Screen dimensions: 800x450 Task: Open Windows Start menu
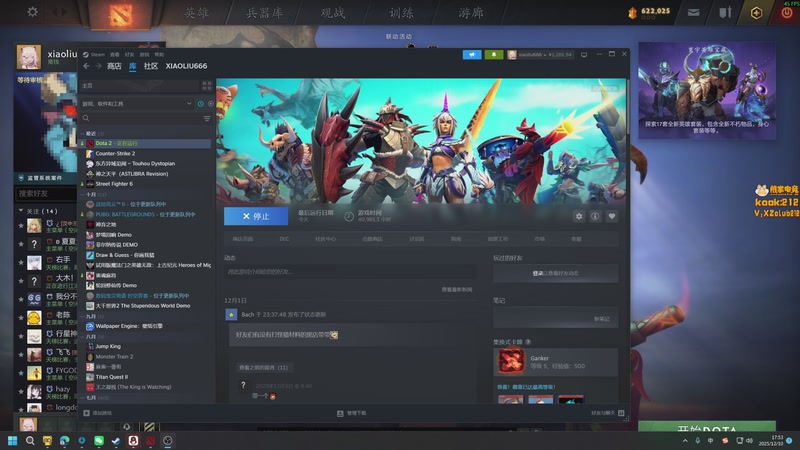[x=13, y=440]
